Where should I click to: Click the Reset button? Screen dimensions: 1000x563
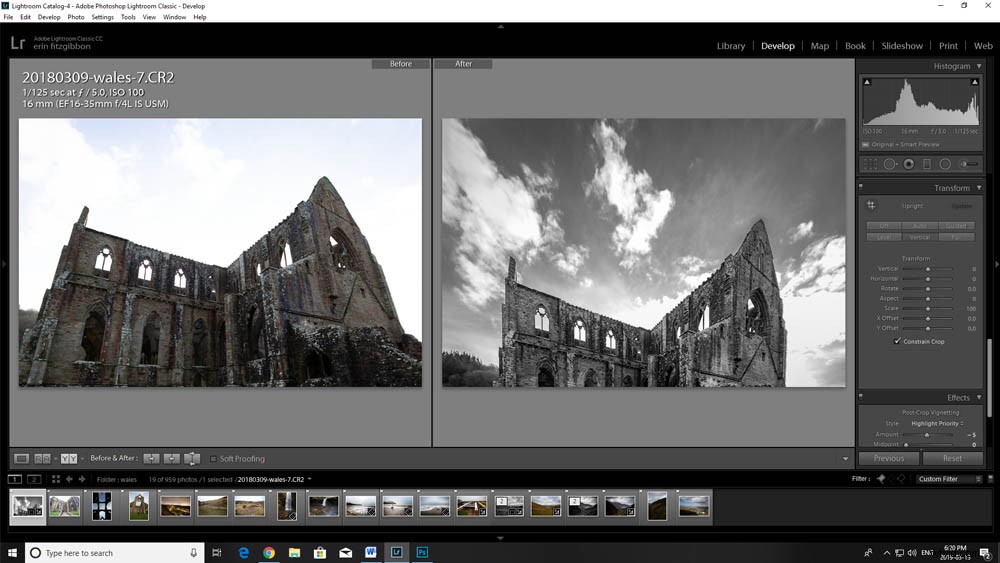pyautogui.click(x=952, y=458)
